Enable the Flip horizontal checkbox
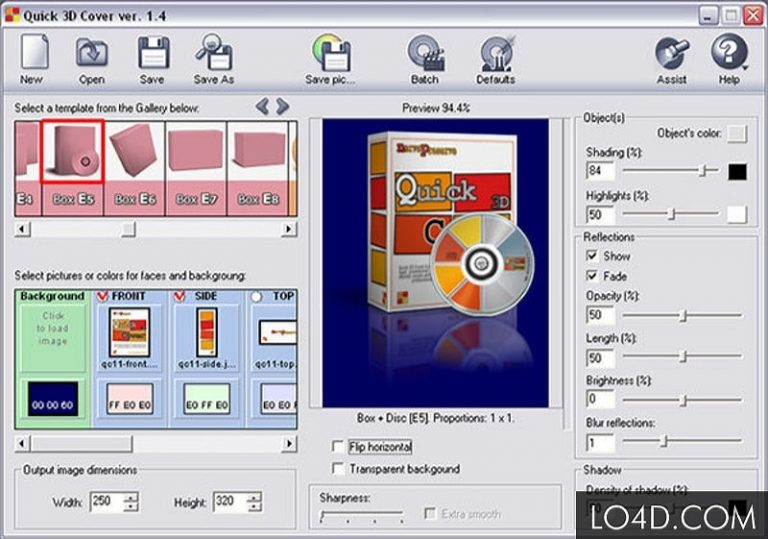Screen dimensions: 768x539 click(x=337, y=447)
